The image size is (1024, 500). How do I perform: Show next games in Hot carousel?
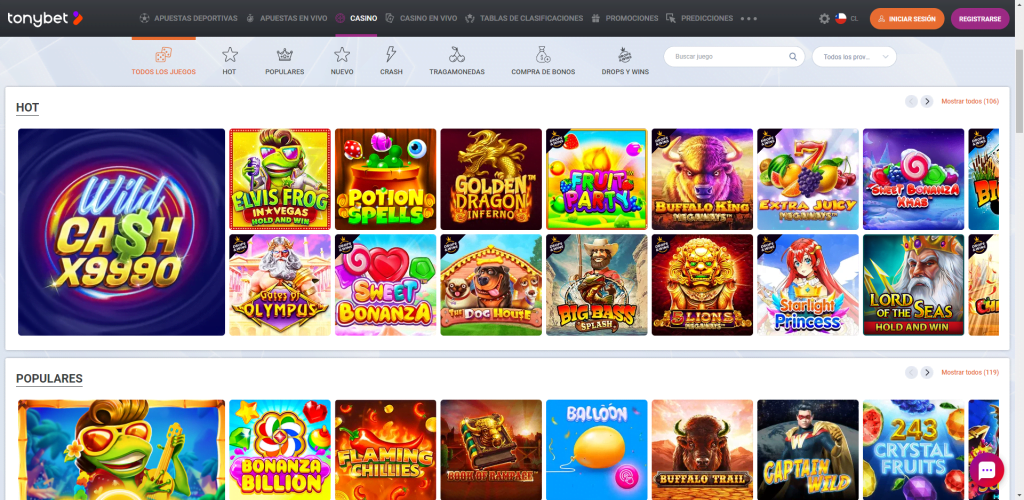(927, 101)
